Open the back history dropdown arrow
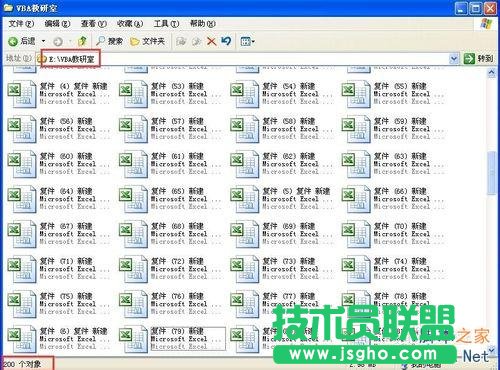Viewport: 500px width, 370px height. [43, 41]
